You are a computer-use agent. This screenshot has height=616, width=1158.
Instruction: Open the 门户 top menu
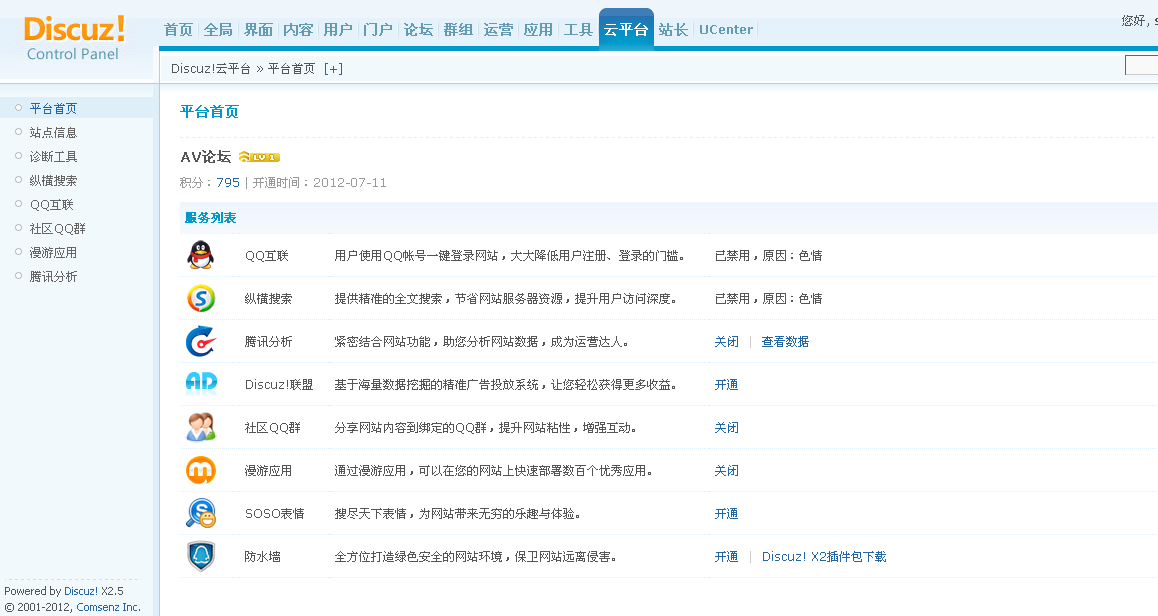(x=377, y=30)
